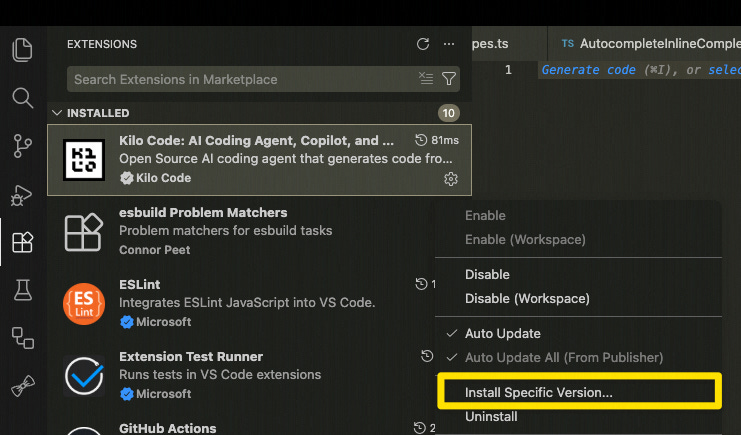Screen dimensions: 741x435
Task: Click the Extension Test Runner logo
Action: click(84, 376)
